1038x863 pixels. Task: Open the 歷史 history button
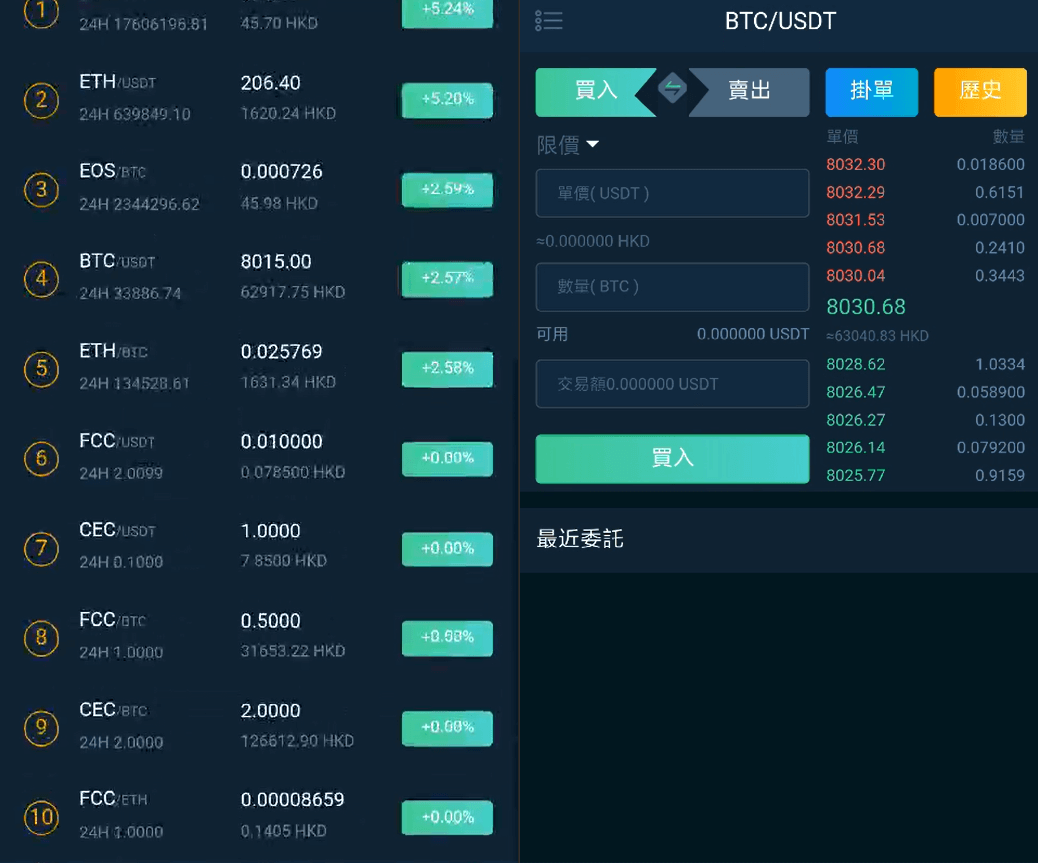coord(980,92)
